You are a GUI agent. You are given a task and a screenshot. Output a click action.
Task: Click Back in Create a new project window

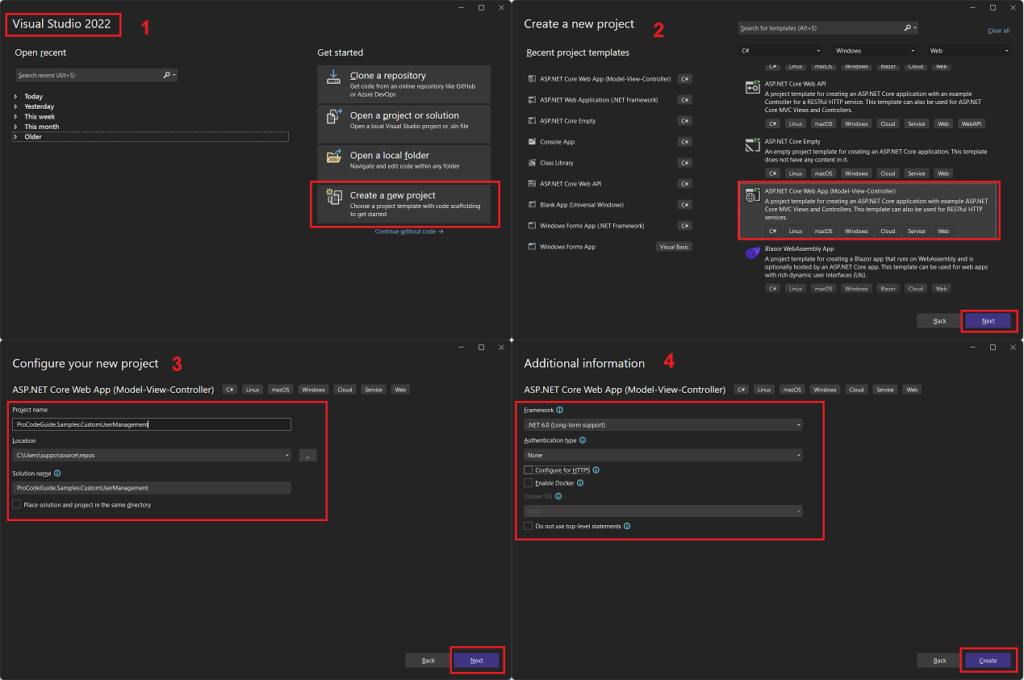click(x=939, y=321)
